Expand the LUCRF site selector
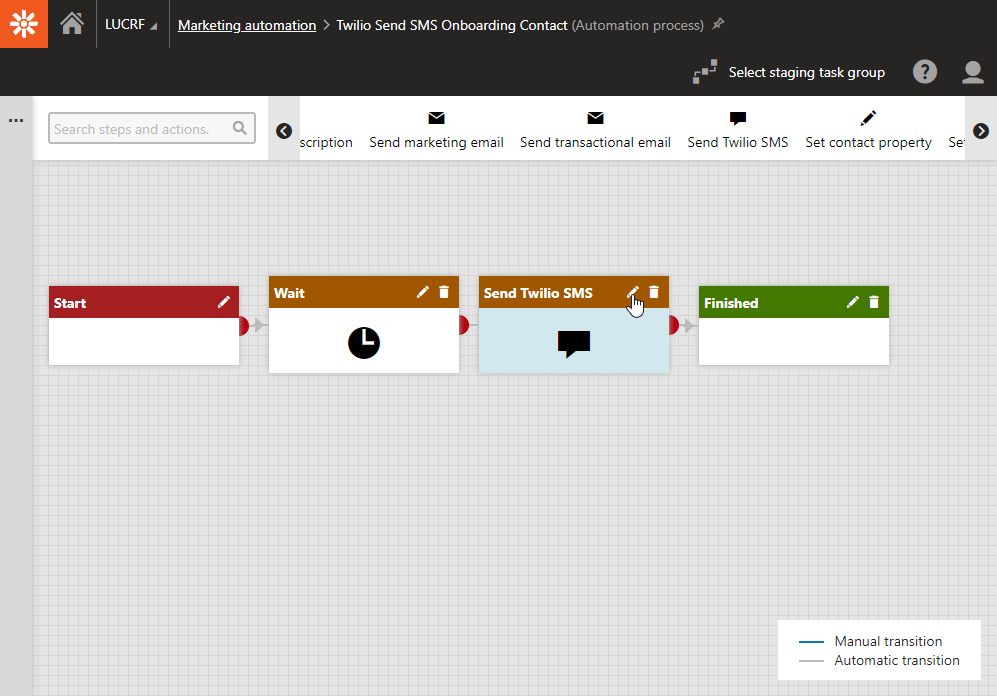Viewport: 997px width, 696px height. [x=131, y=25]
